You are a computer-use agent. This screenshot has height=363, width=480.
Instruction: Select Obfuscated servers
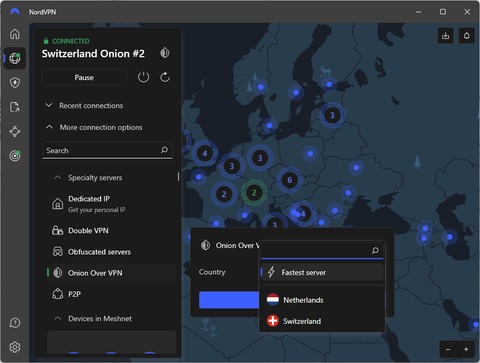click(x=111, y=252)
